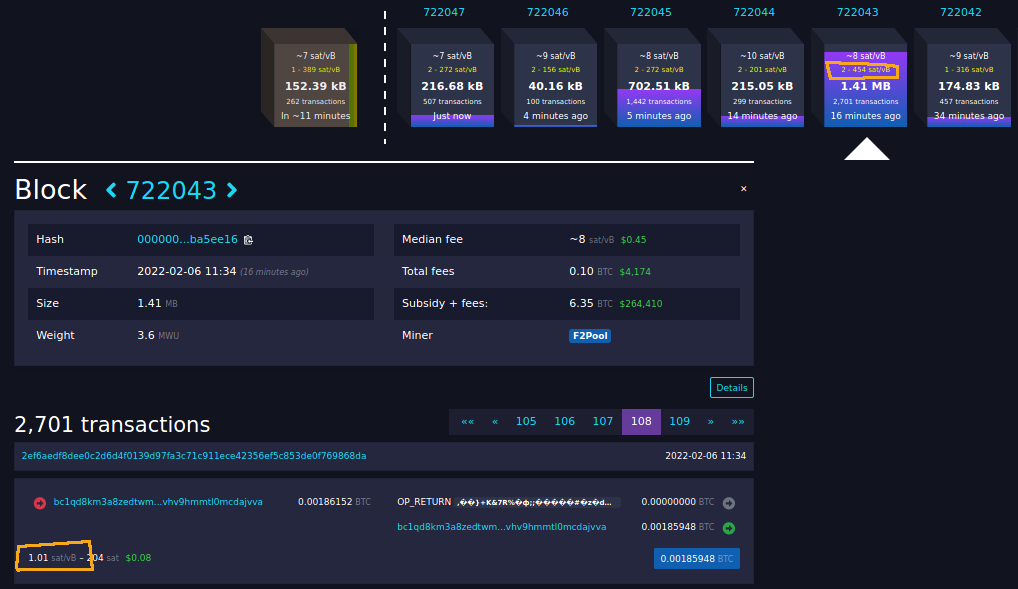This screenshot has width=1018, height=589.
Task: Jump to first page via double-left chevron
Action: click(466, 421)
